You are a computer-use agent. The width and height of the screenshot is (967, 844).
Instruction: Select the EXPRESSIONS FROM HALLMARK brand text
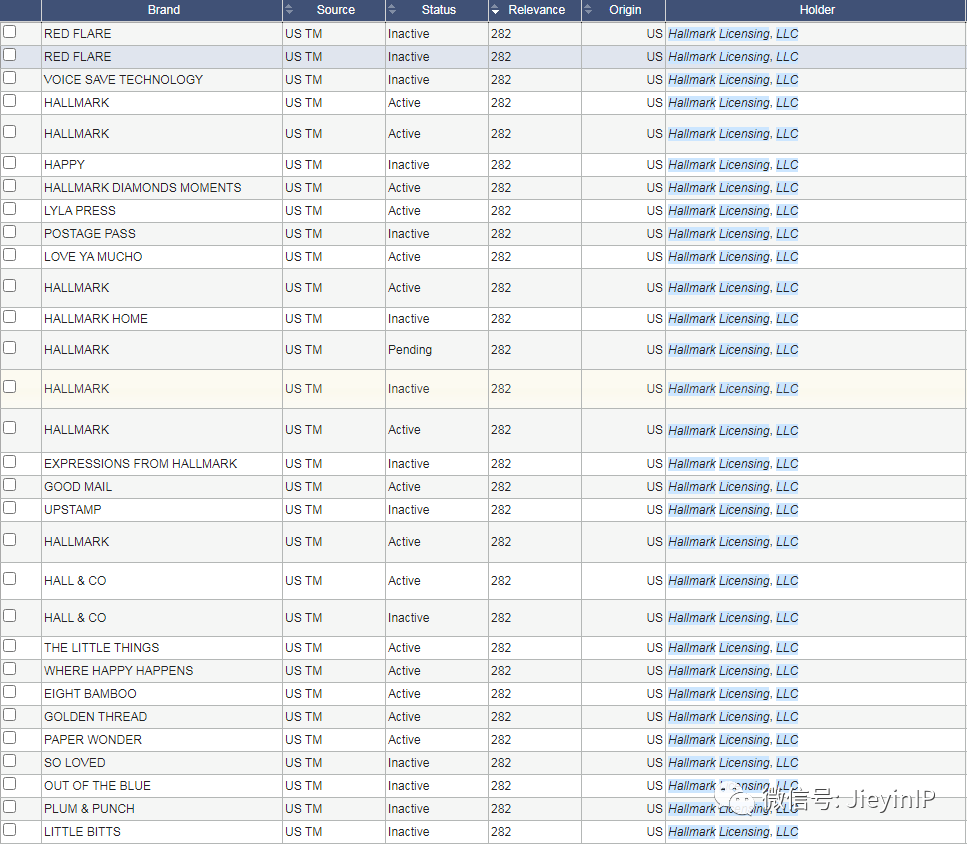click(141, 464)
